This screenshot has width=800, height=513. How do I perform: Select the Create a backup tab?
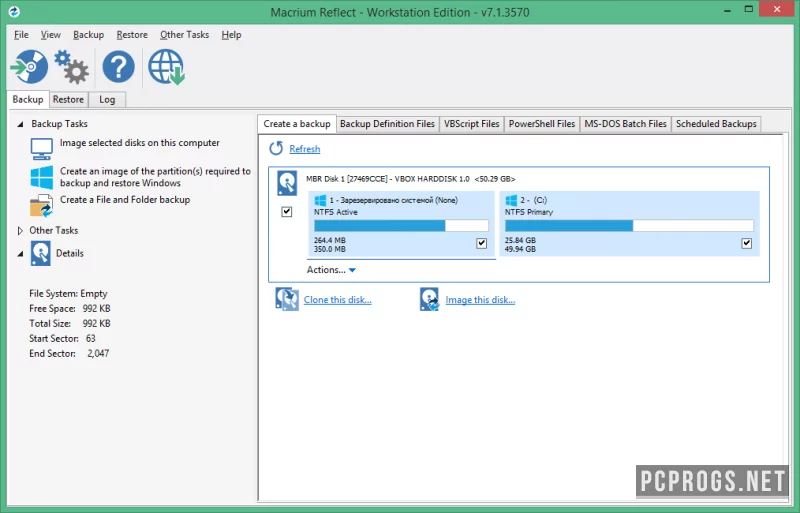tap(297, 124)
